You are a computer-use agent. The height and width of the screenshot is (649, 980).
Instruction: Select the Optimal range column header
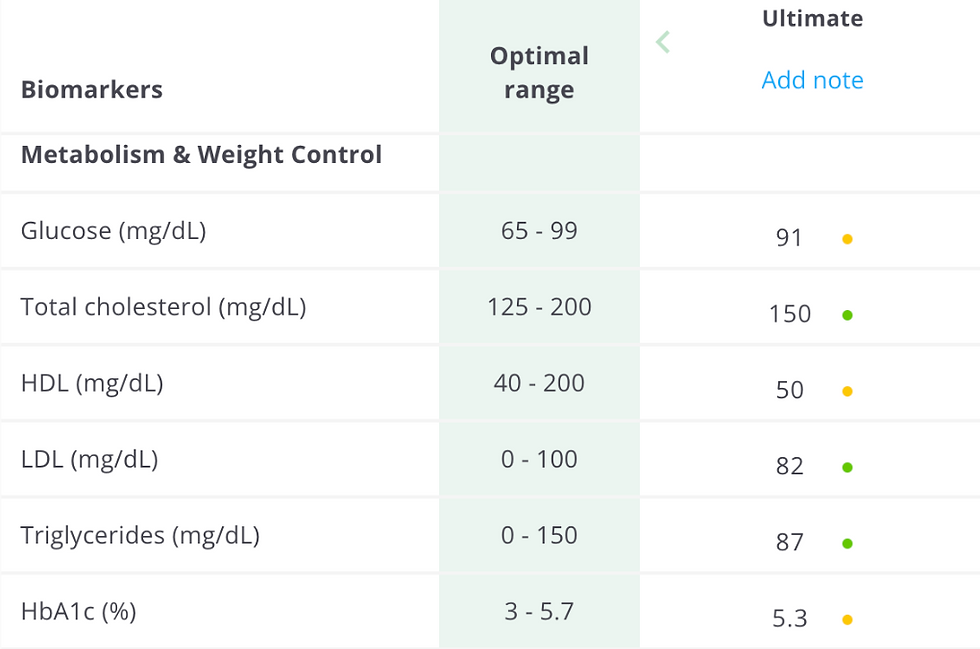pyautogui.click(x=539, y=73)
